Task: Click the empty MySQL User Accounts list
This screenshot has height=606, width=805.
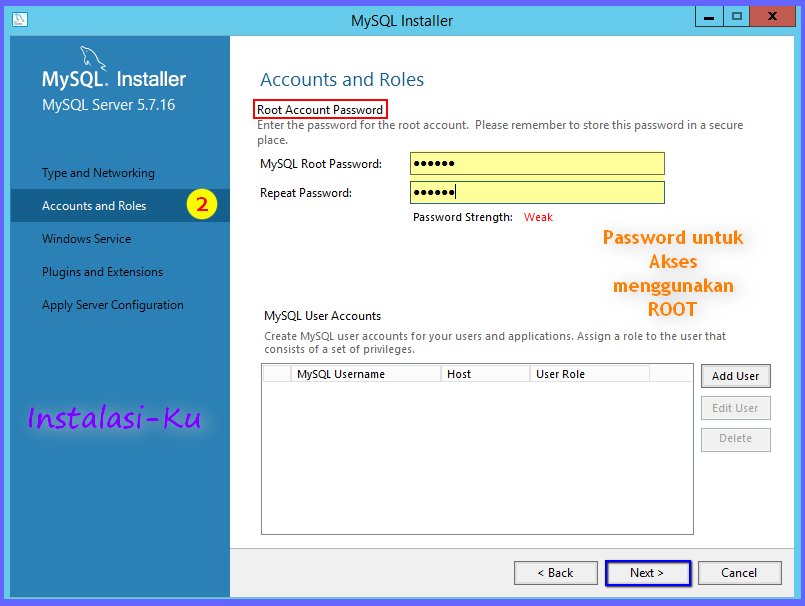Action: click(475, 455)
